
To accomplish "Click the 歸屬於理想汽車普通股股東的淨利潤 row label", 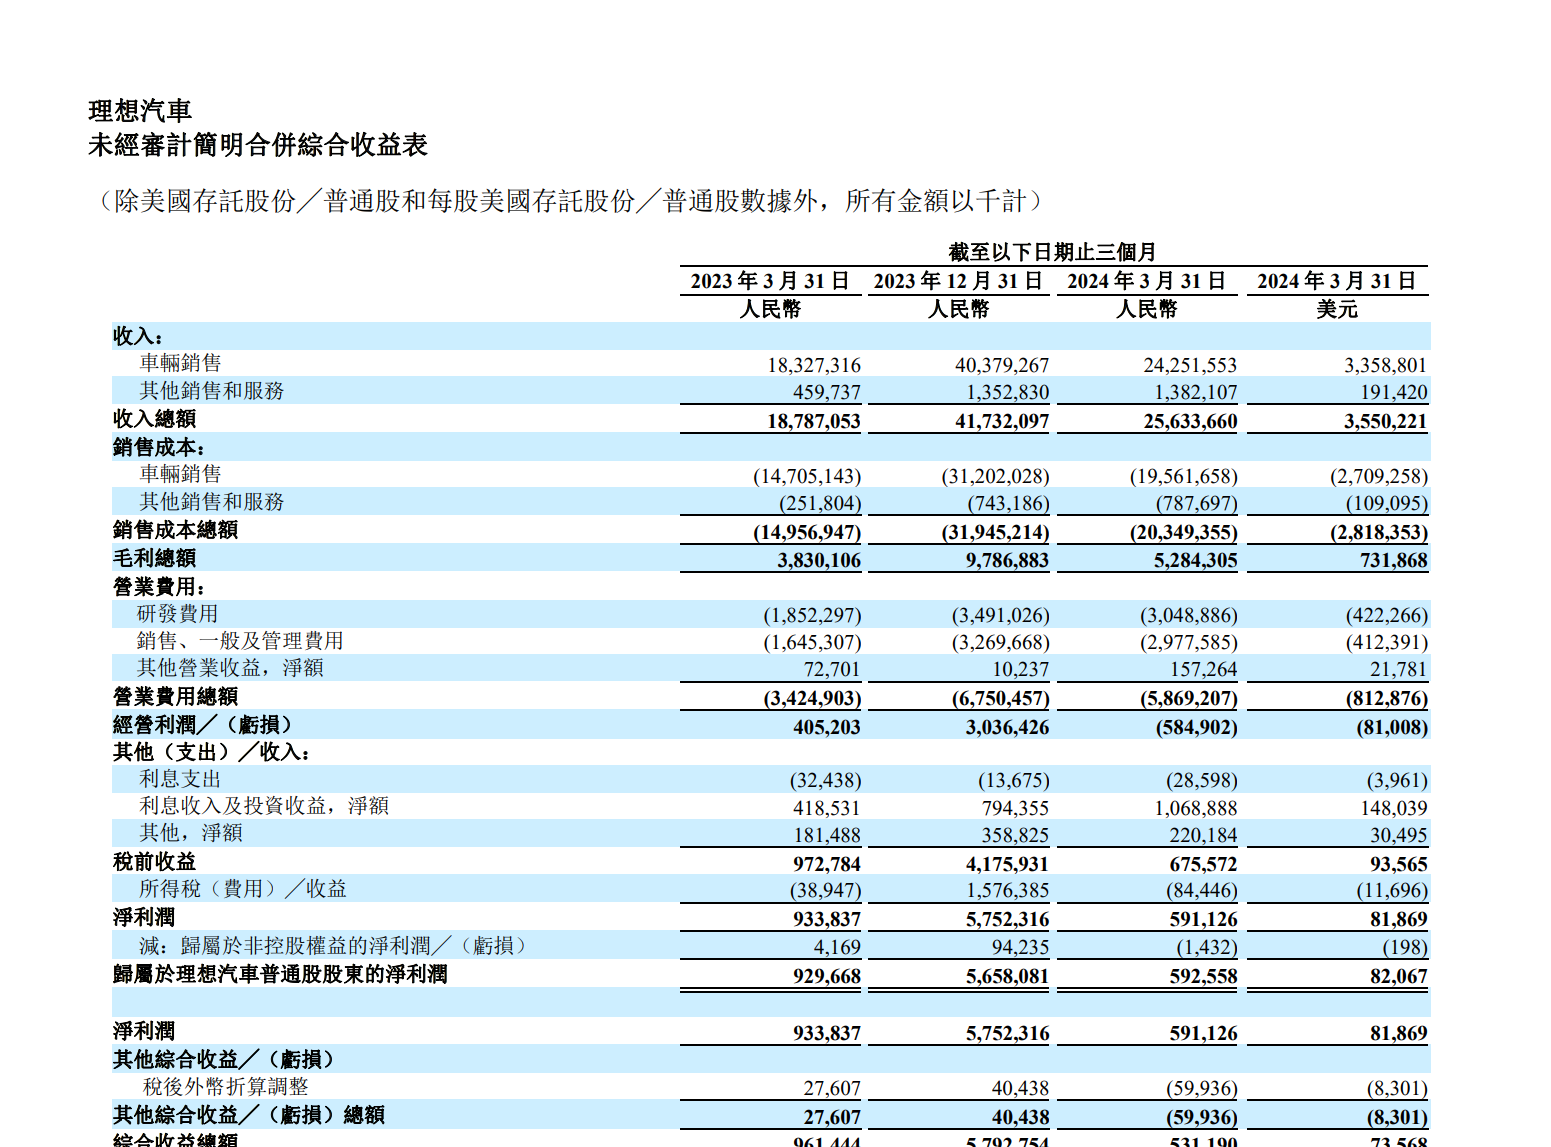I will 280,974.
